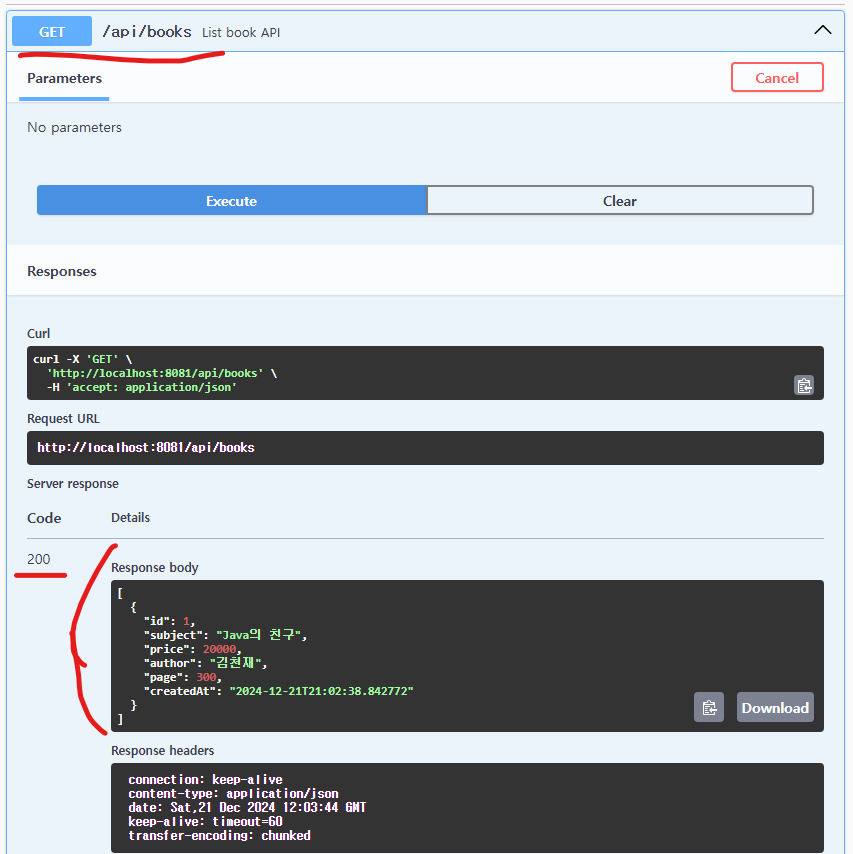Click the "page": 300 line
Screen dimensions: 853x854
click(x=182, y=677)
